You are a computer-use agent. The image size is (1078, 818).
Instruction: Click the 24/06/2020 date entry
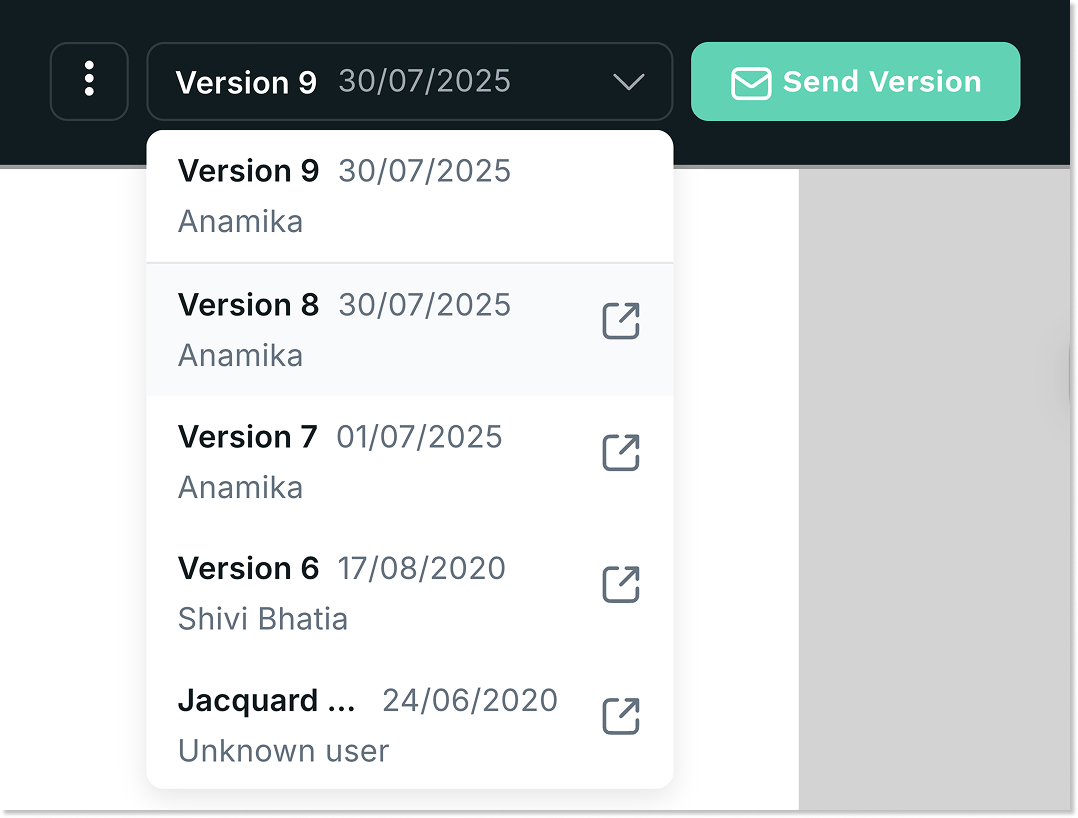point(470,701)
